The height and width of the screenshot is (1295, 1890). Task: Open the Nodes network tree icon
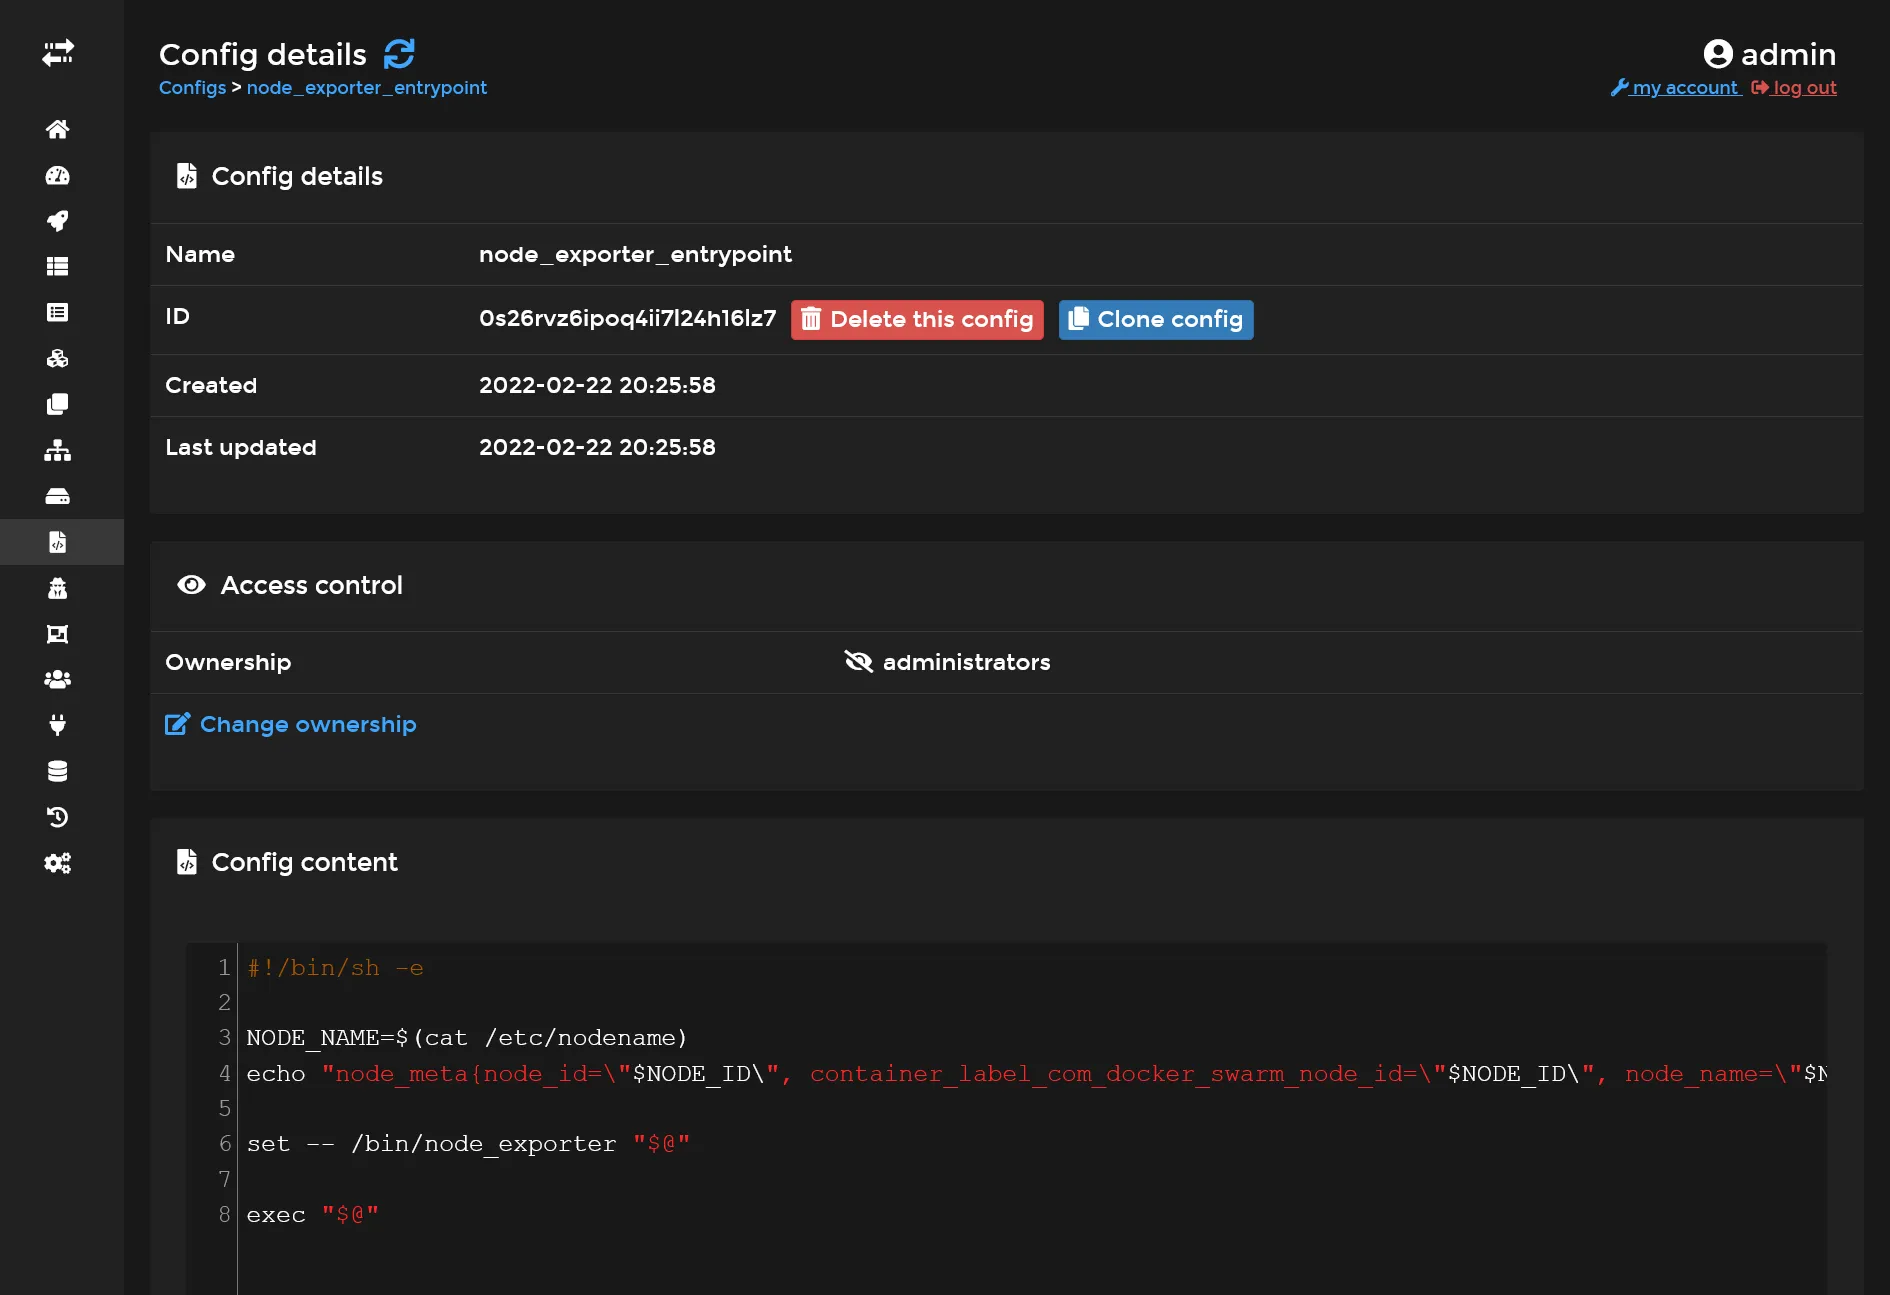[59, 451]
